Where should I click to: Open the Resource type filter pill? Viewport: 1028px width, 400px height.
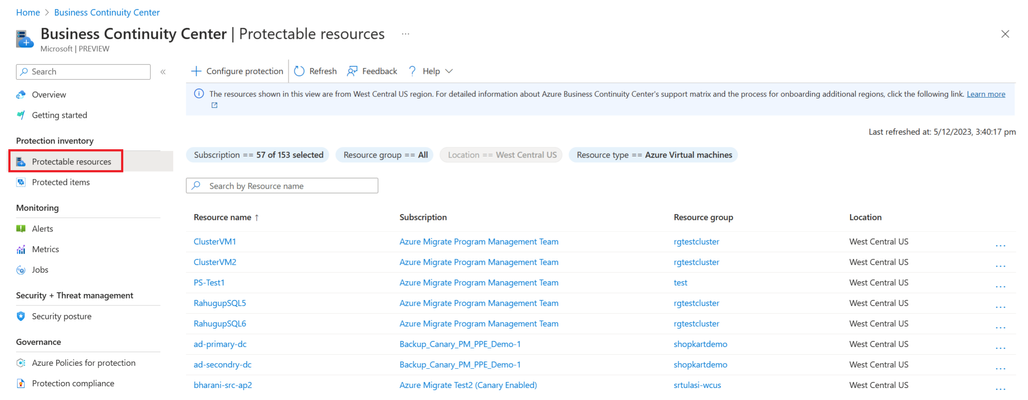(x=653, y=155)
